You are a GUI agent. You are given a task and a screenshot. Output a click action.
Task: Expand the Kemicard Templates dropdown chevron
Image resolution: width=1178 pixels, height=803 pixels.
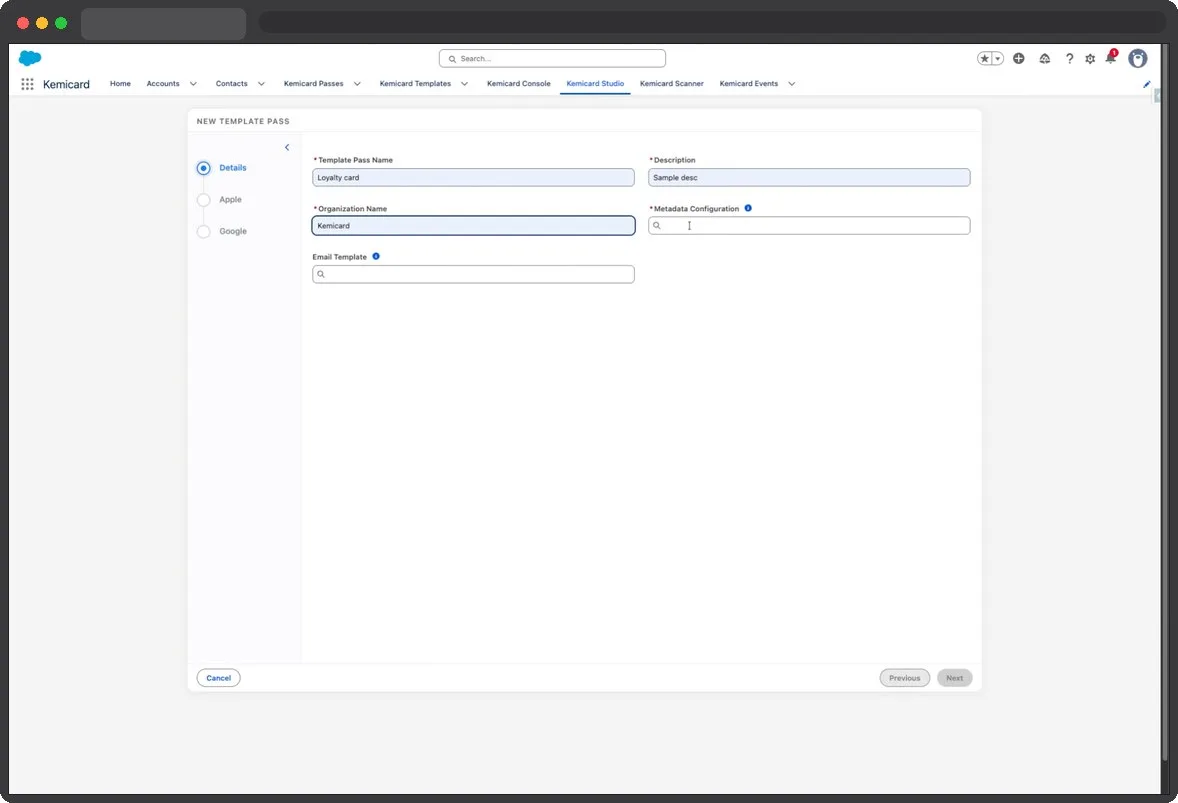(x=464, y=84)
